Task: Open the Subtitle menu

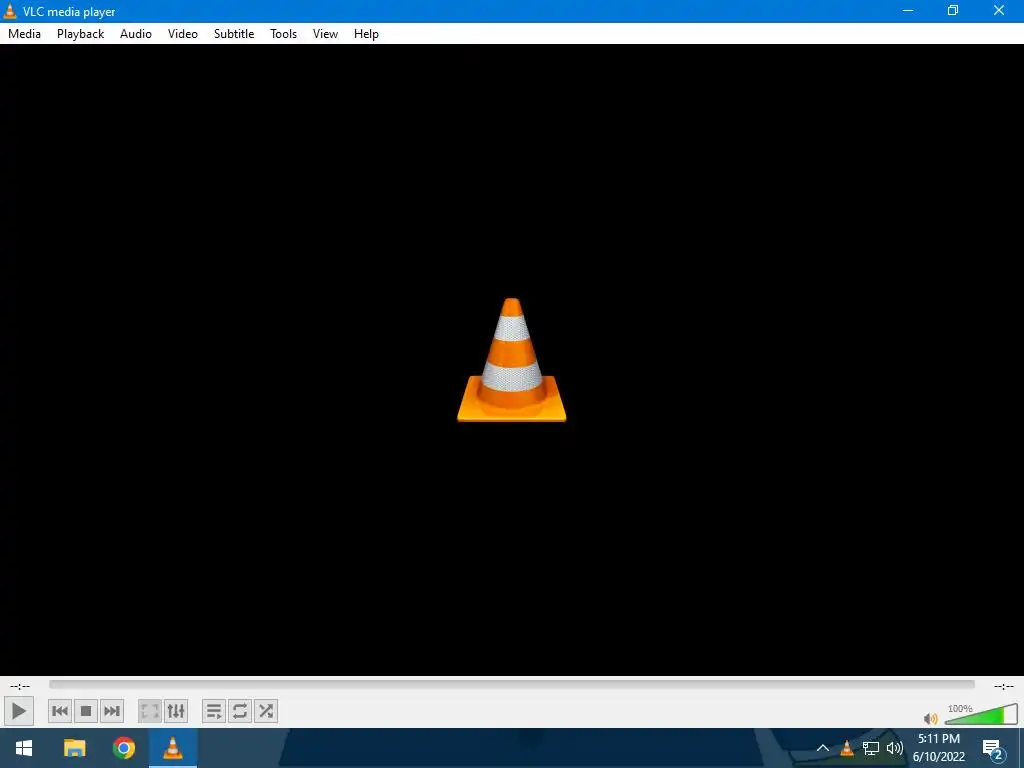Action: [x=234, y=34]
